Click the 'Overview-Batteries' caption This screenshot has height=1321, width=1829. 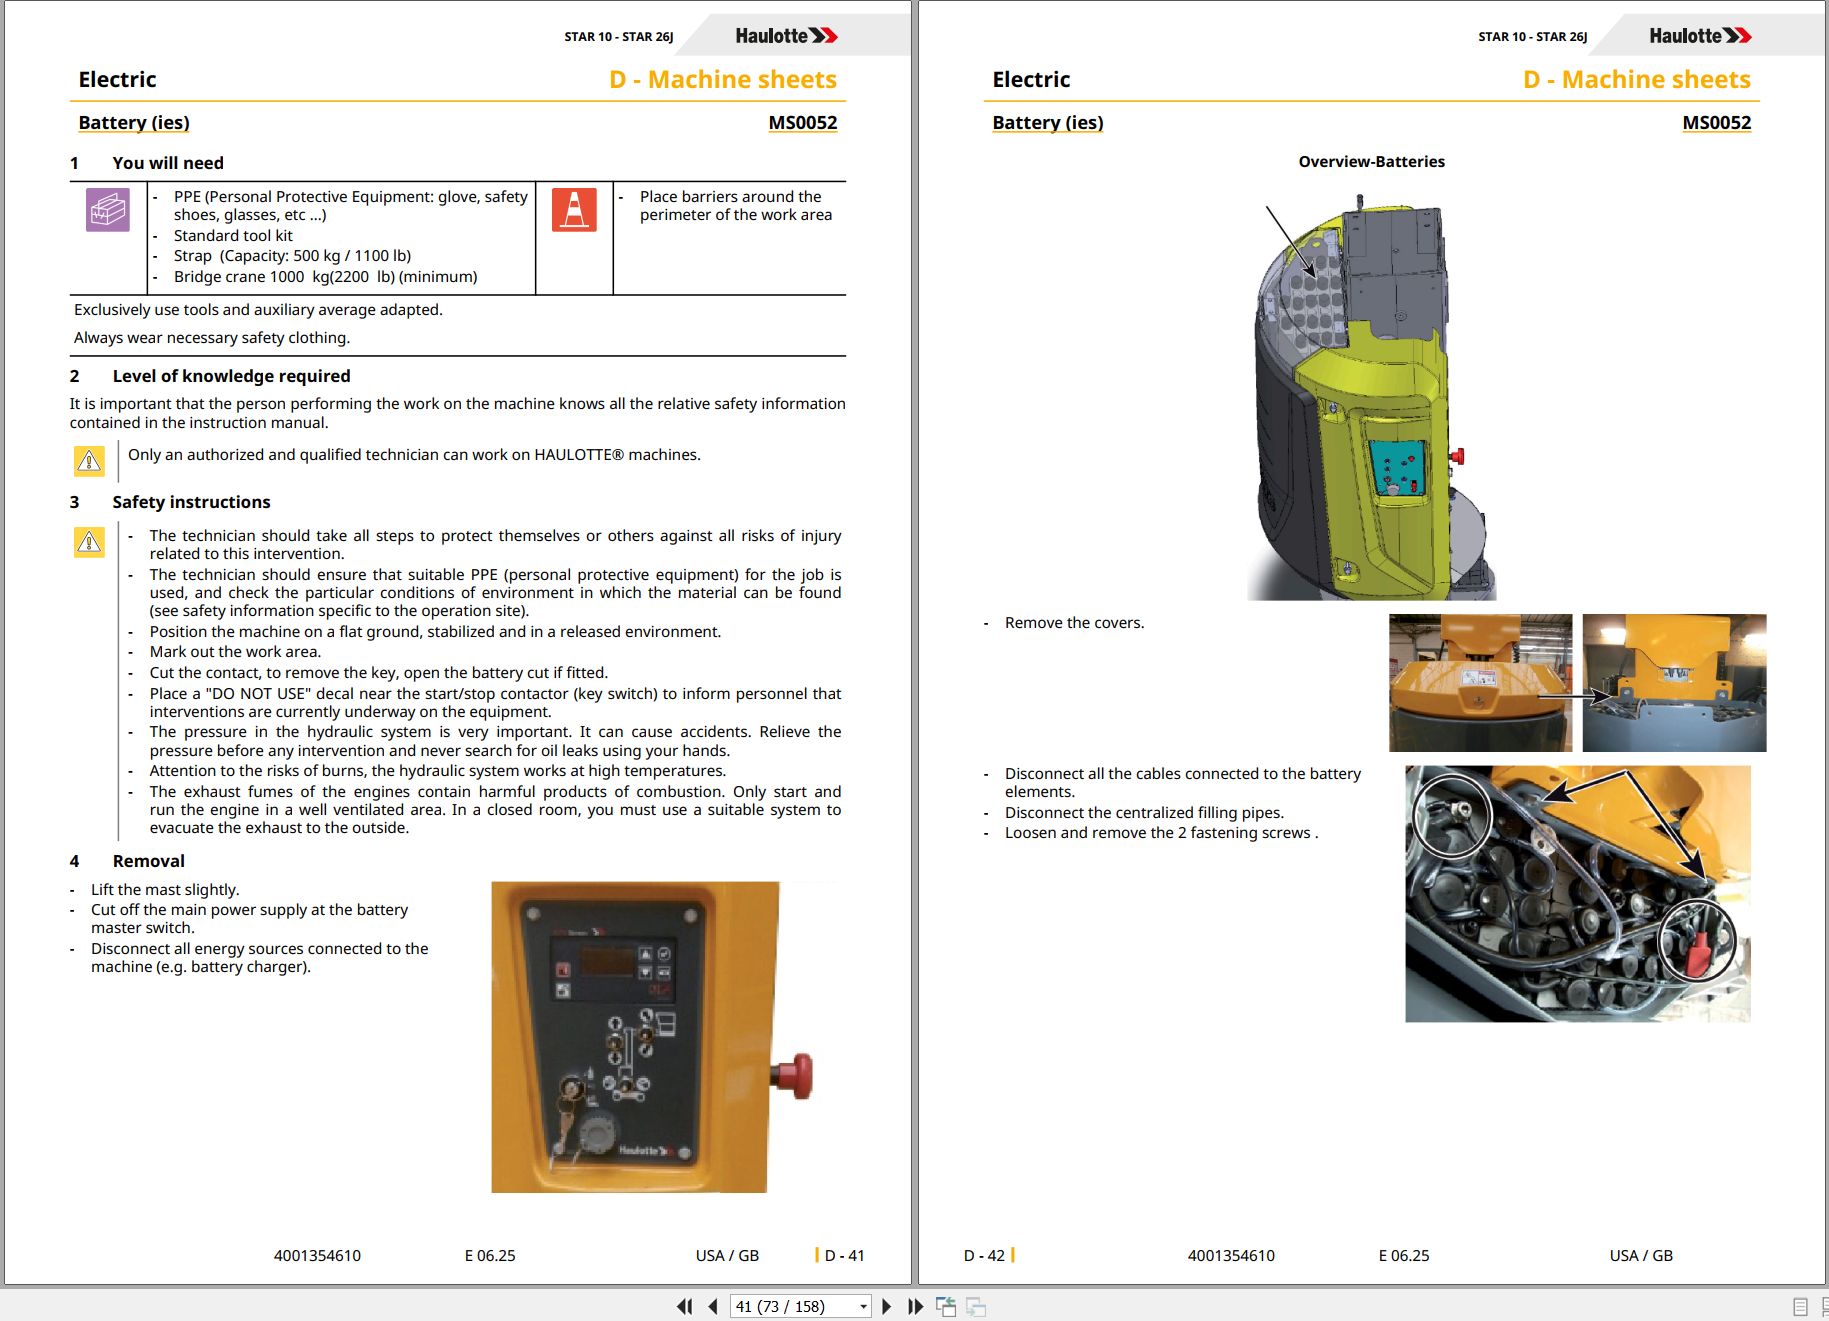[x=1371, y=162]
